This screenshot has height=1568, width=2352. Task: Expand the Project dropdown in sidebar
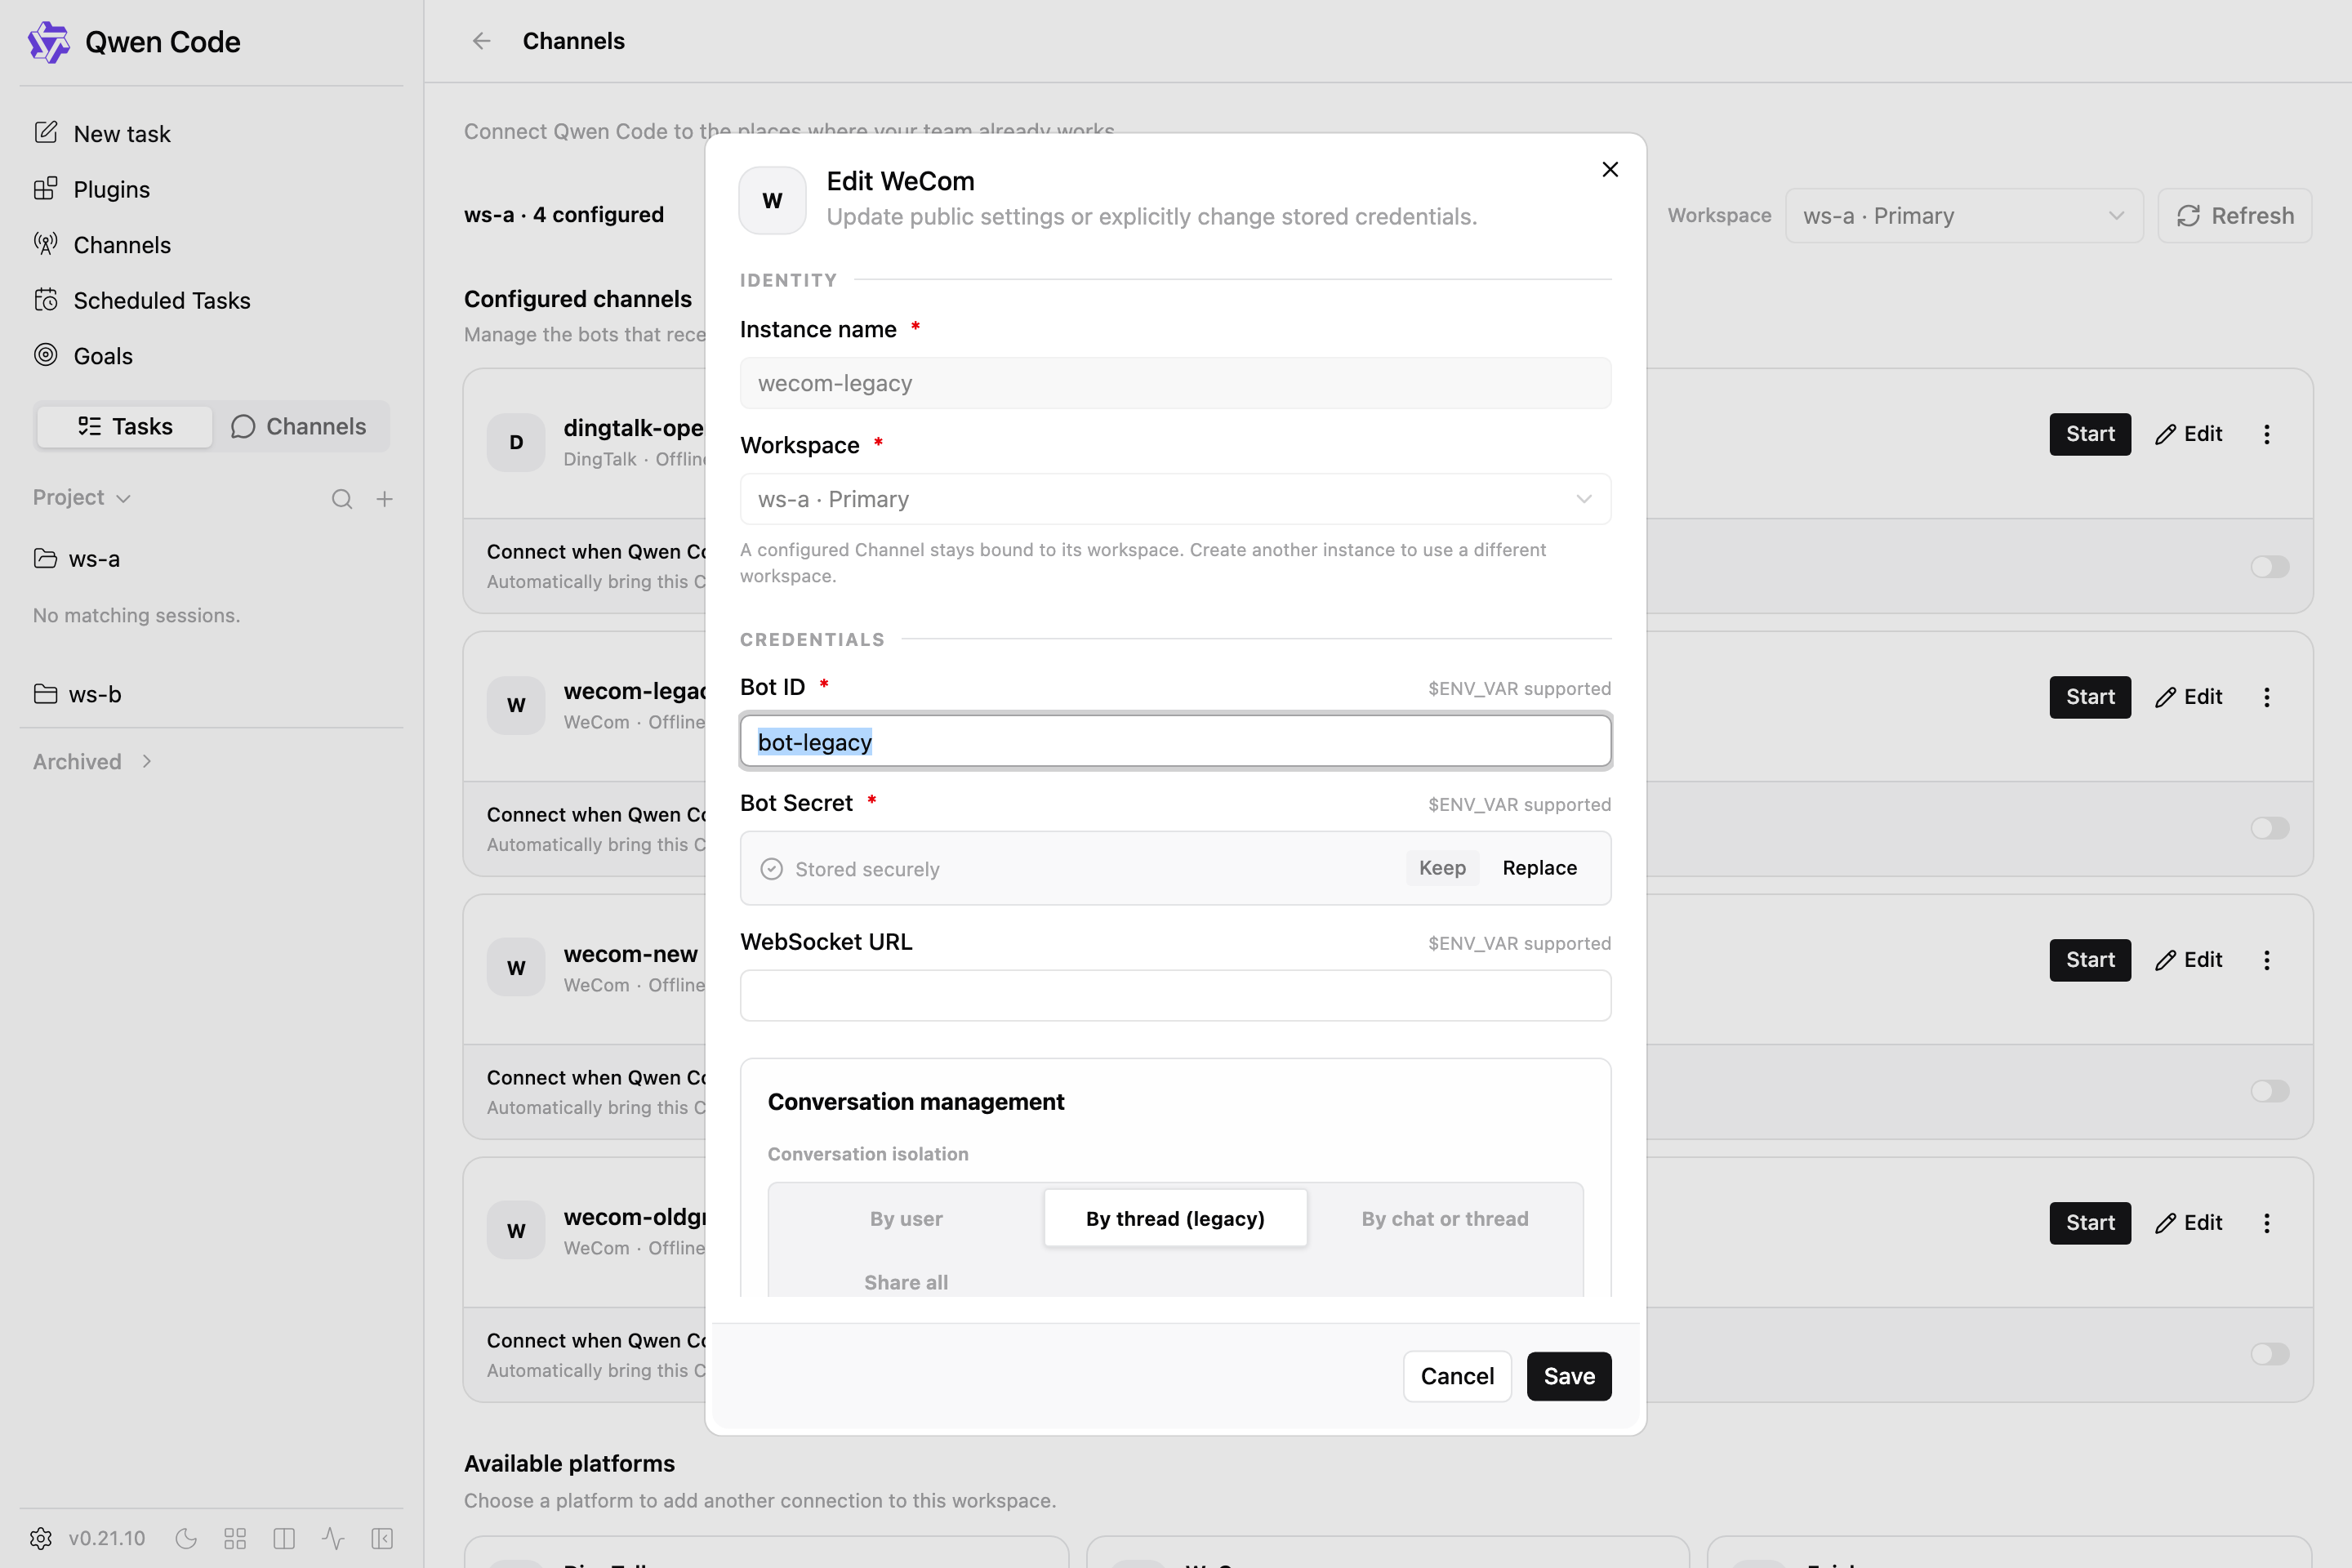(x=82, y=498)
